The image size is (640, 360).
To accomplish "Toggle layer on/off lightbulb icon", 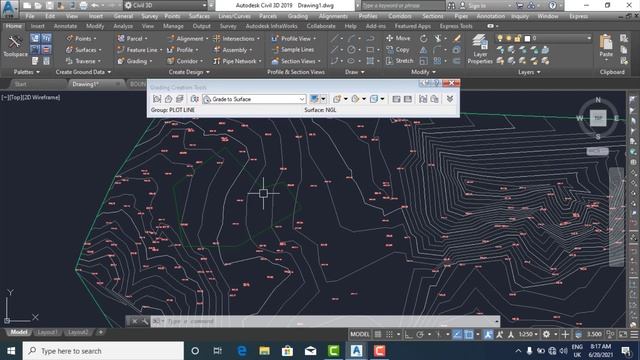I will pyautogui.click(x=500, y=38).
